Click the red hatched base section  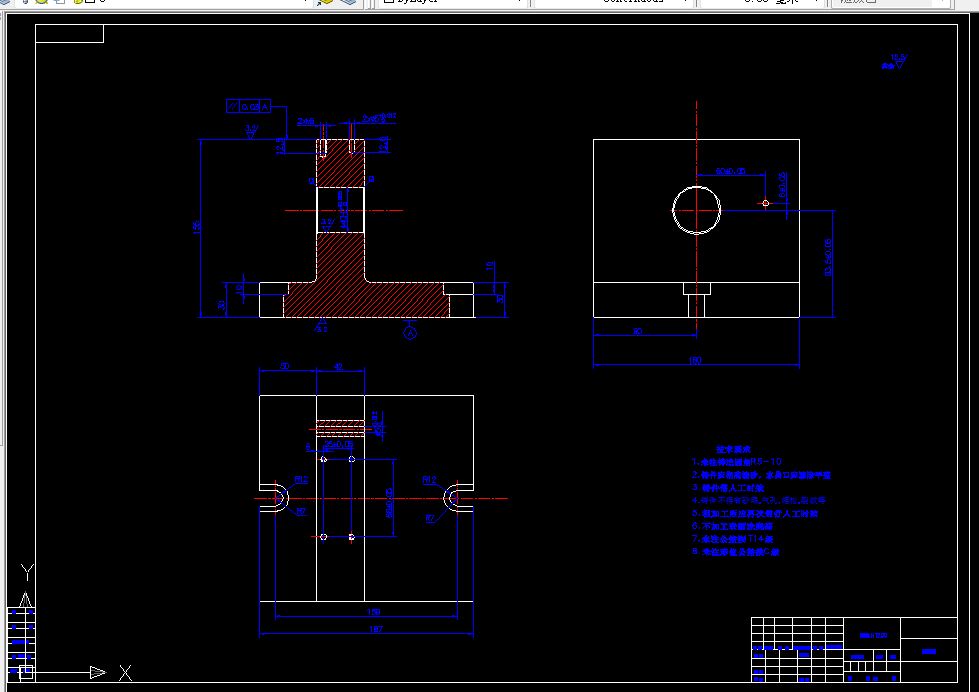click(x=366, y=300)
